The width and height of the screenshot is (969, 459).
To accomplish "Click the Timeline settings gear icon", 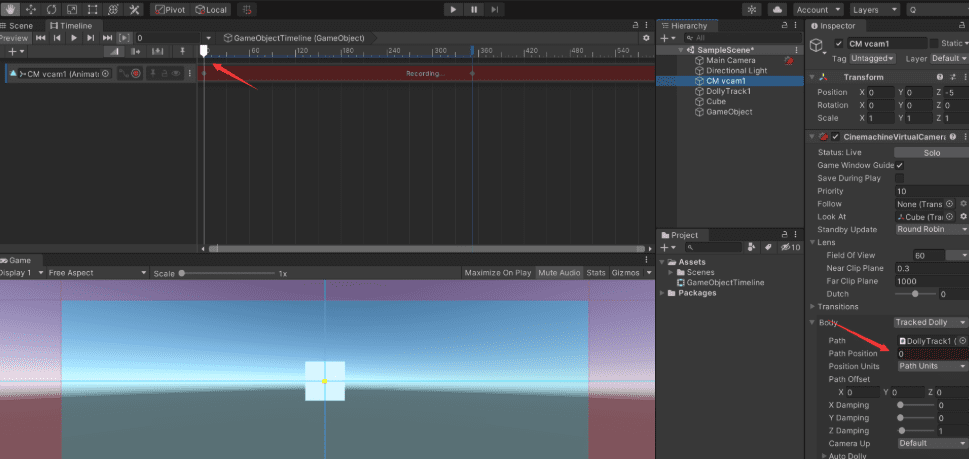I will (646, 38).
